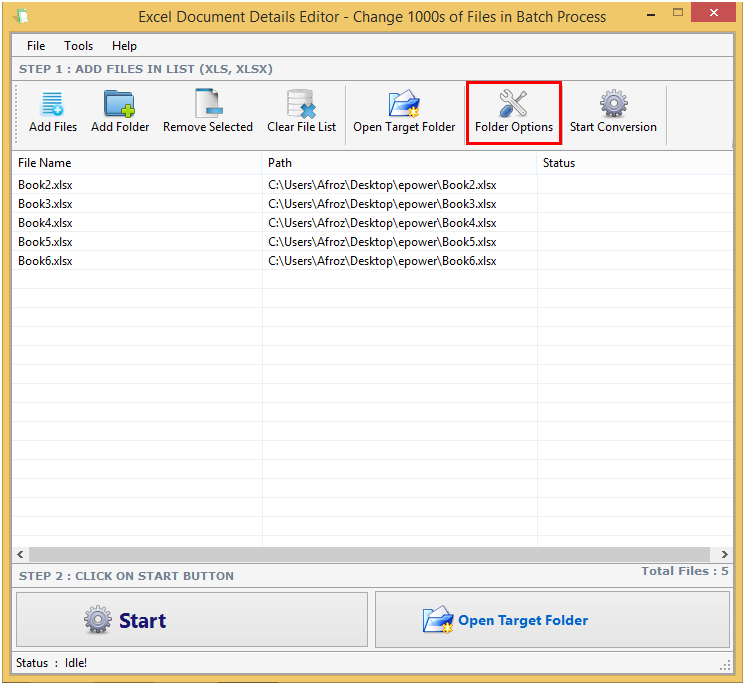The height and width of the screenshot is (685, 745).
Task: Close the Excel Document Details Editor window
Action: click(x=713, y=12)
